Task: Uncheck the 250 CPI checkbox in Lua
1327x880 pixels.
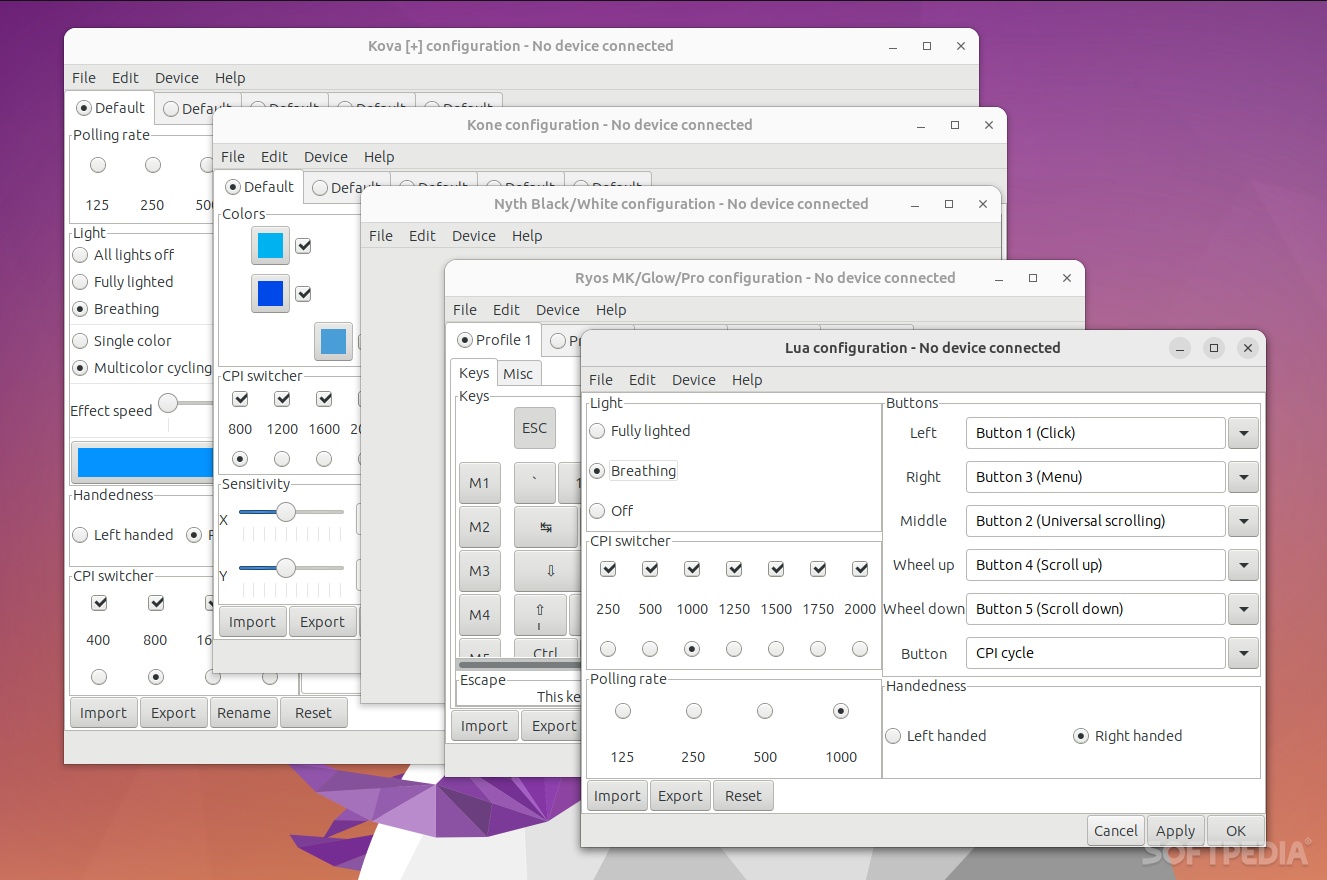Action: point(608,569)
